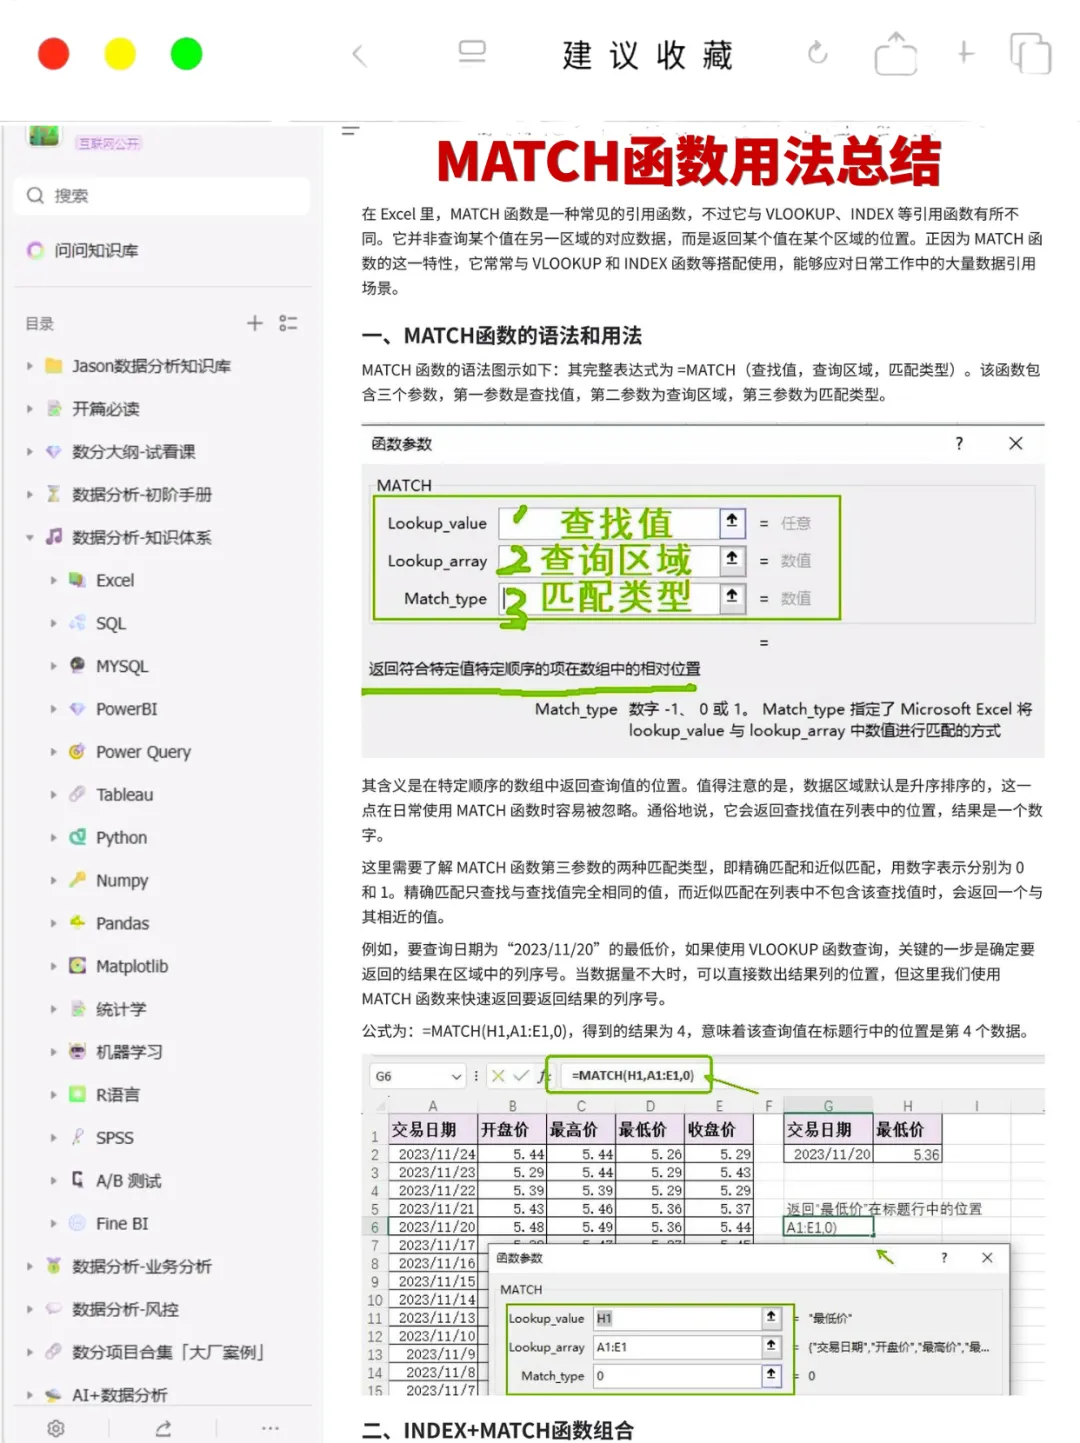
Task: Click the Pandas item icon
Action: (77, 922)
